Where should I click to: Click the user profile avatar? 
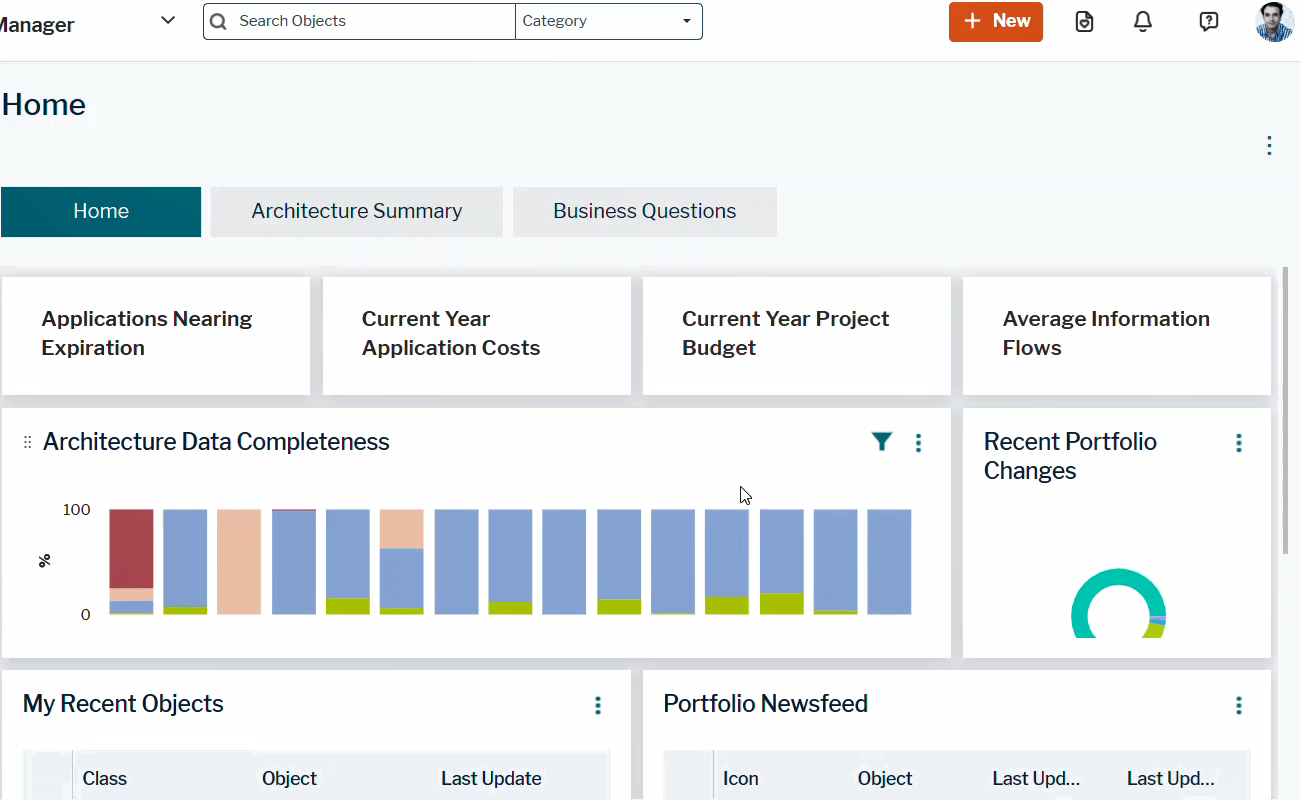[1274, 21]
